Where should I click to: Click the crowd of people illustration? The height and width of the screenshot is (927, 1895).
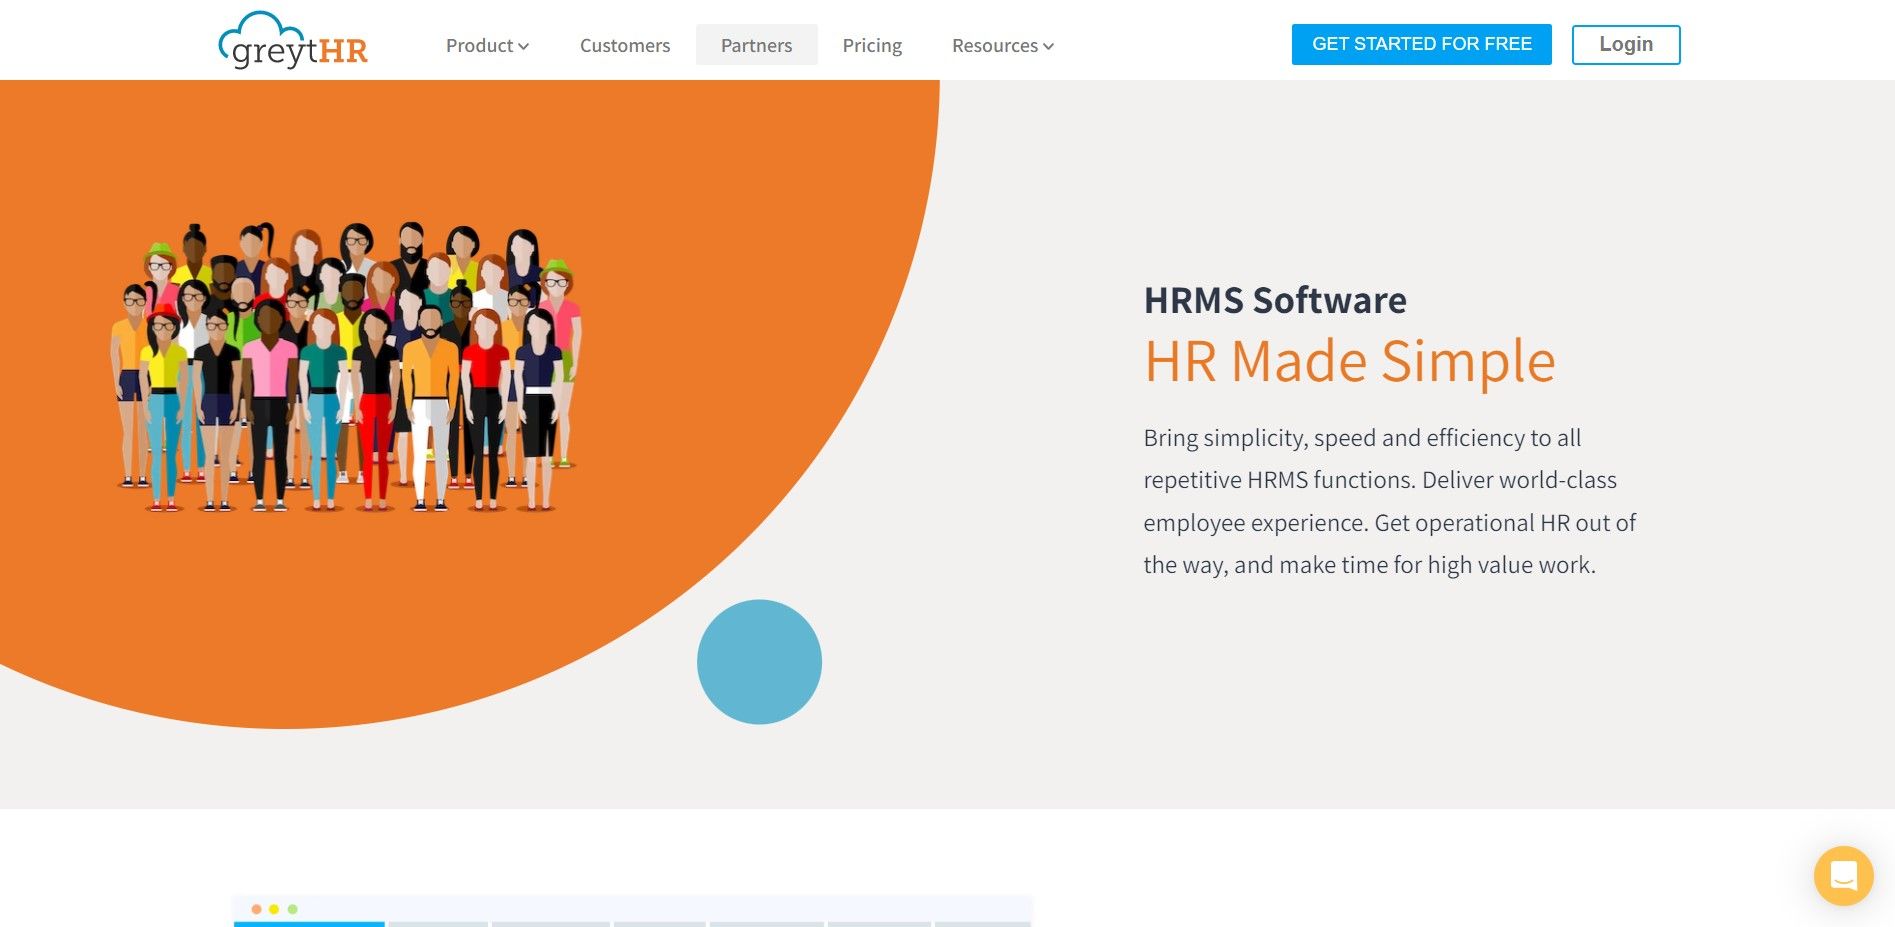346,367
